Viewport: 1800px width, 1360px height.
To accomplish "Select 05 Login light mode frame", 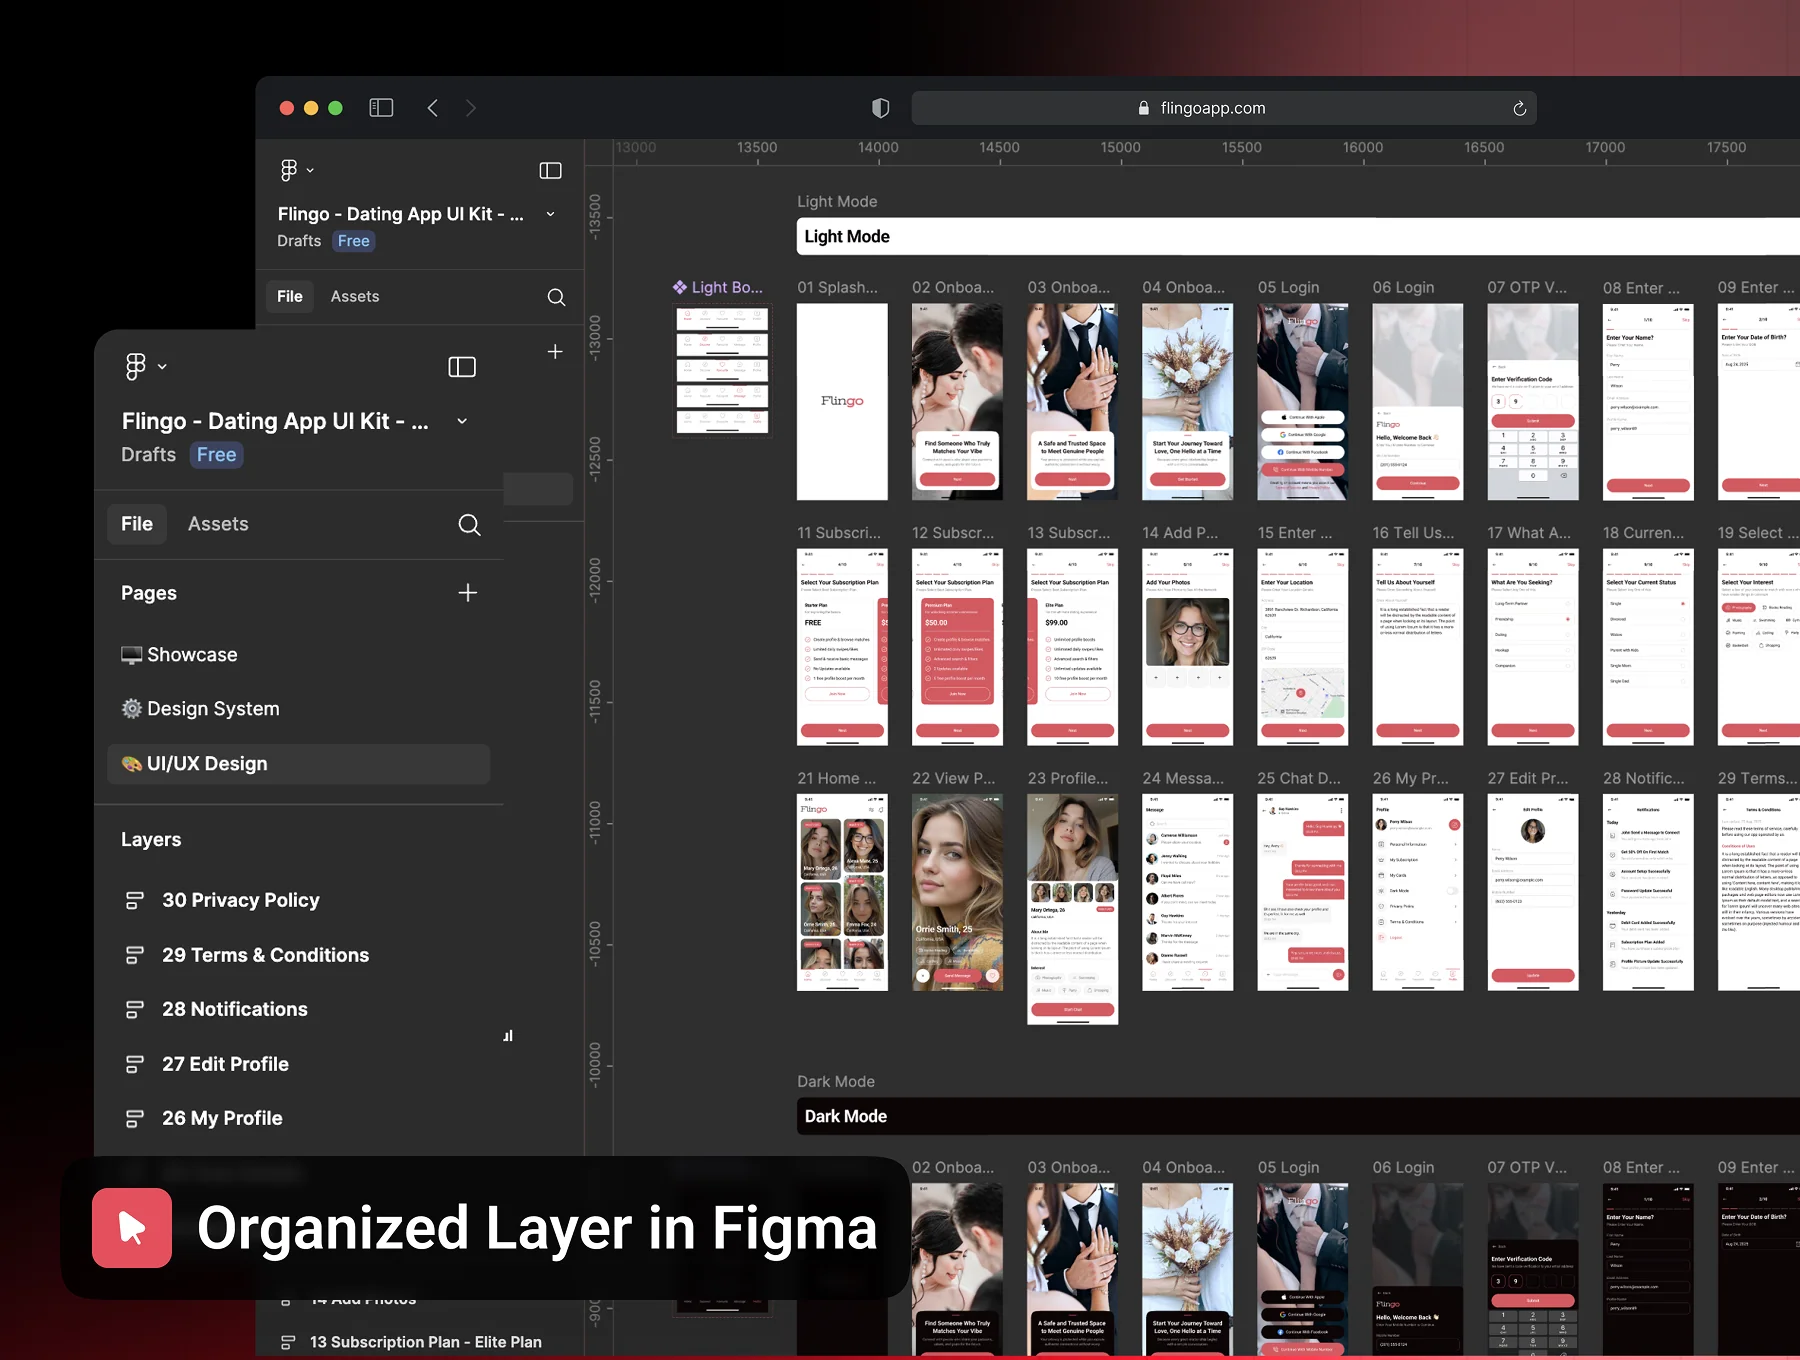I will (1302, 402).
